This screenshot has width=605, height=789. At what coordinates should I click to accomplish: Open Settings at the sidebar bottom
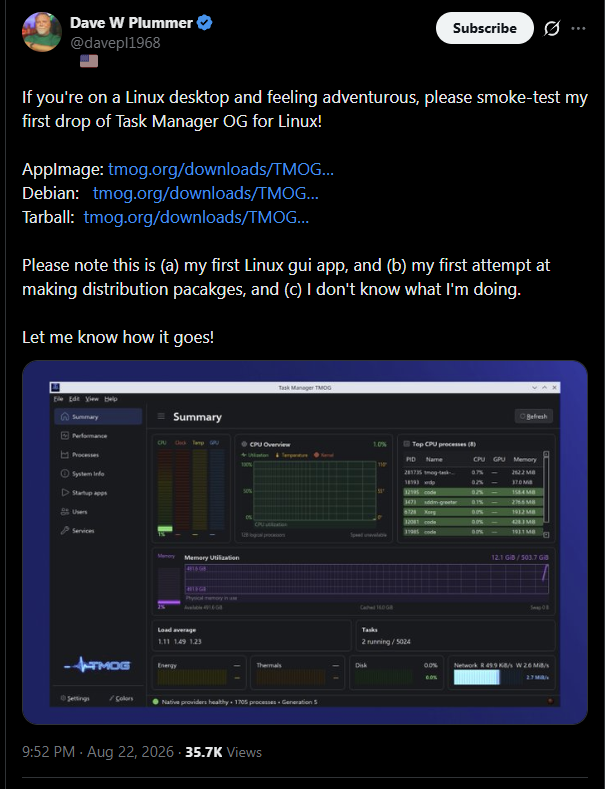(x=75, y=698)
